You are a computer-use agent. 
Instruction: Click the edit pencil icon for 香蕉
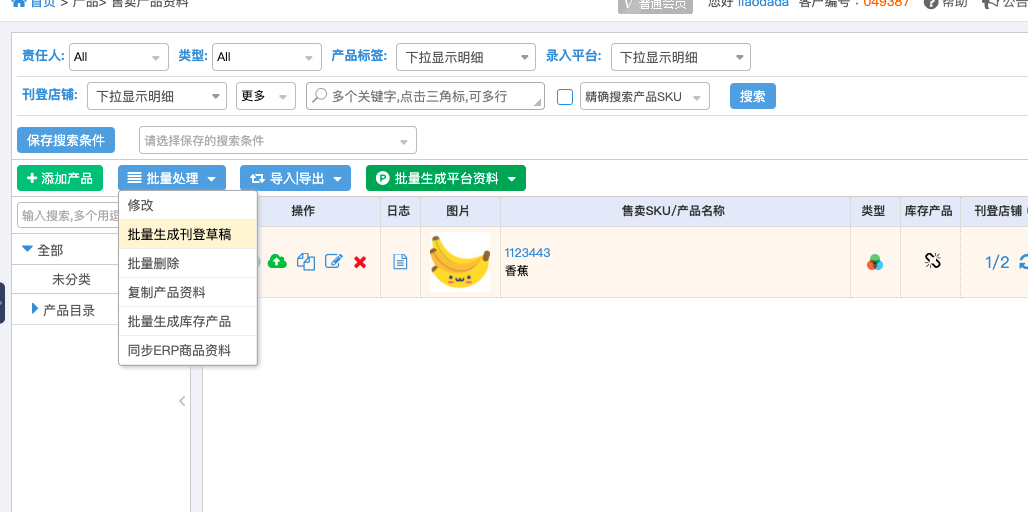coord(334,262)
